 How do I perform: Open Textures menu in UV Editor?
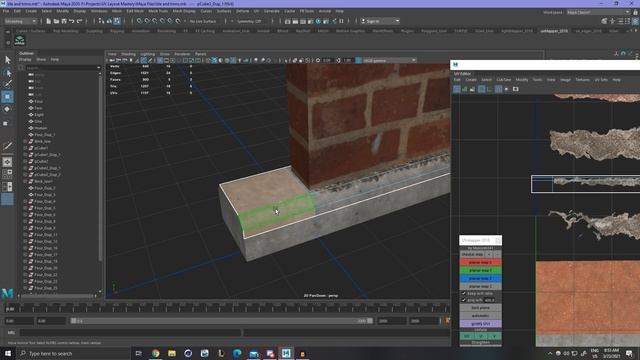[x=582, y=80]
